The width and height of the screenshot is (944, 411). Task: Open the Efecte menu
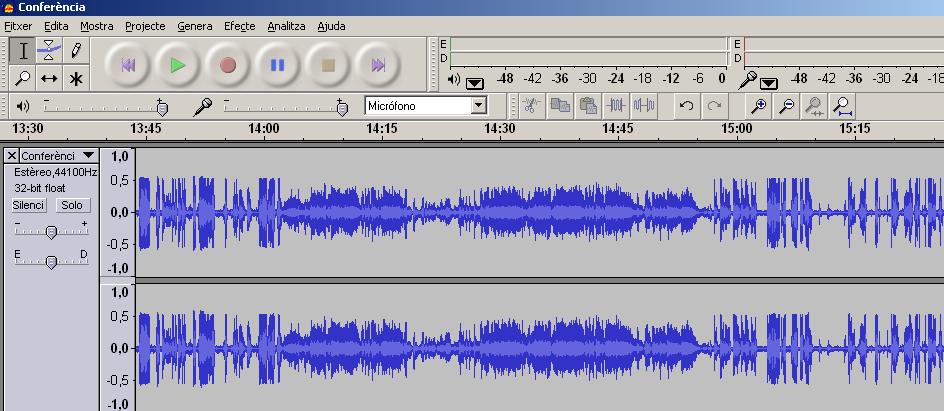click(239, 26)
